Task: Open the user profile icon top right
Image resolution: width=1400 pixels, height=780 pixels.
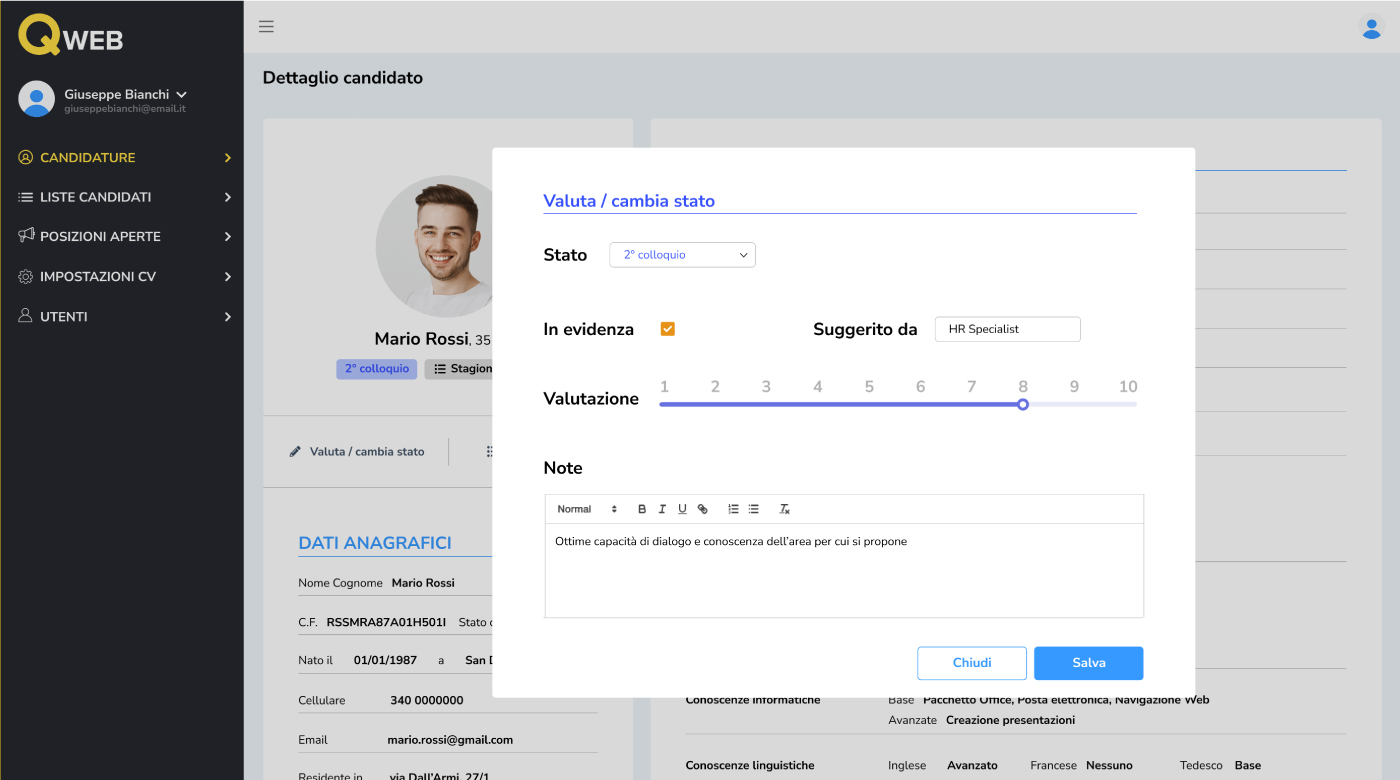Action: [x=1371, y=28]
